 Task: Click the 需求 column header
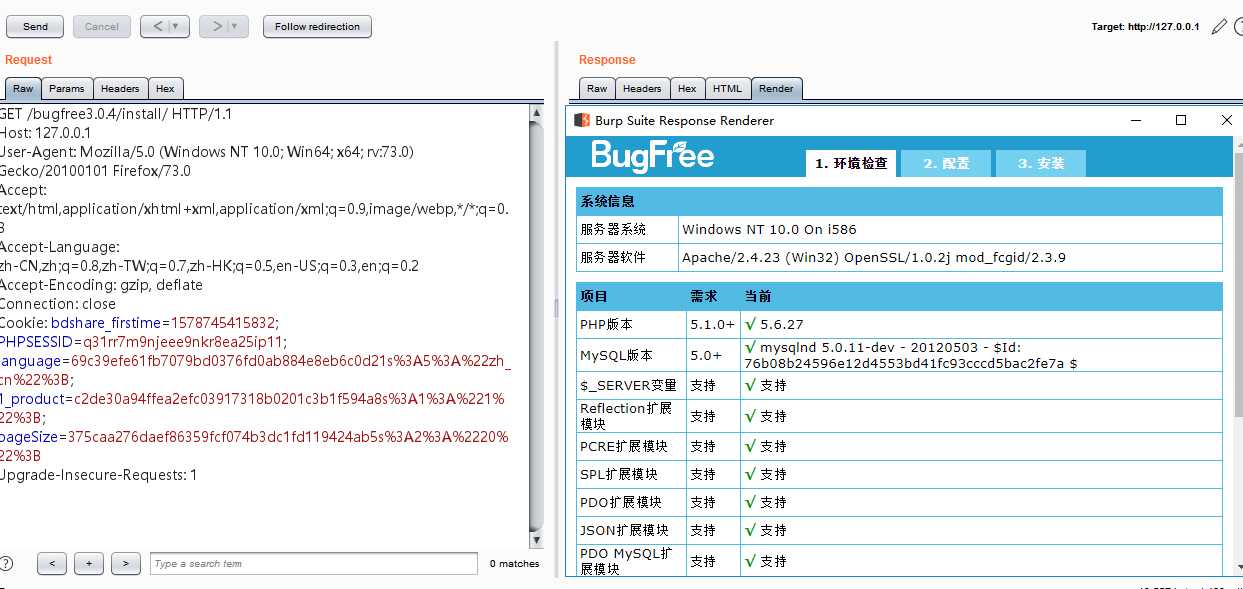click(703, 297)
